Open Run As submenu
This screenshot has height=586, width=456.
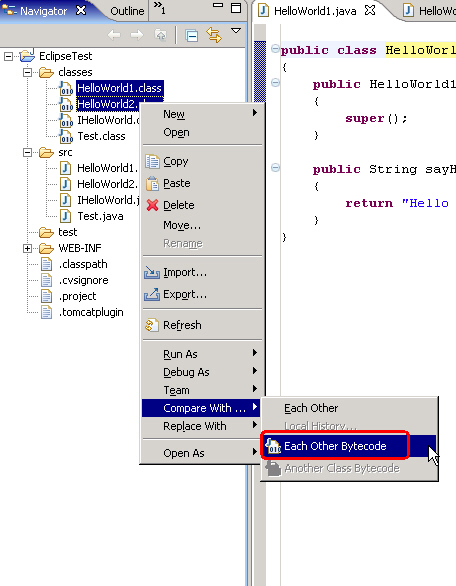(x=202, y=354)
